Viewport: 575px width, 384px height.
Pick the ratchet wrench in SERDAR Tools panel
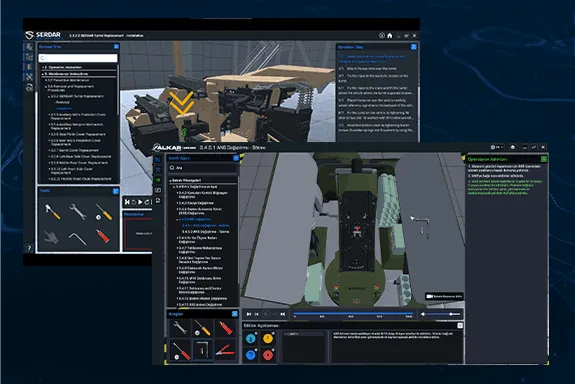pos(52,212)
